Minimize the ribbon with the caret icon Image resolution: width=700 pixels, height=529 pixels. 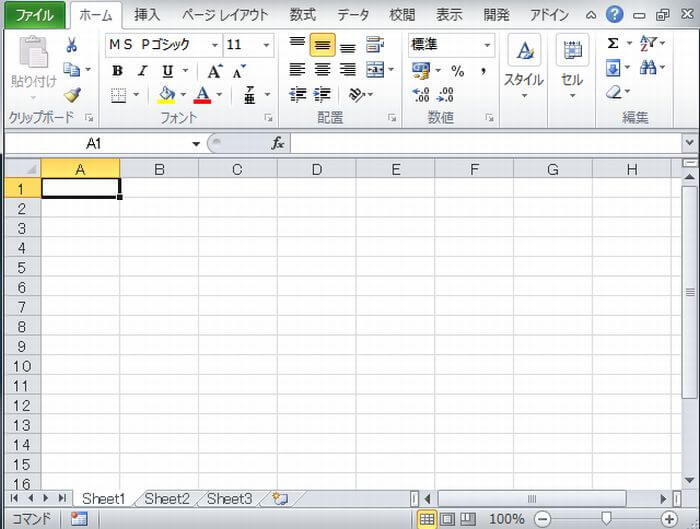tap(591, 16)
